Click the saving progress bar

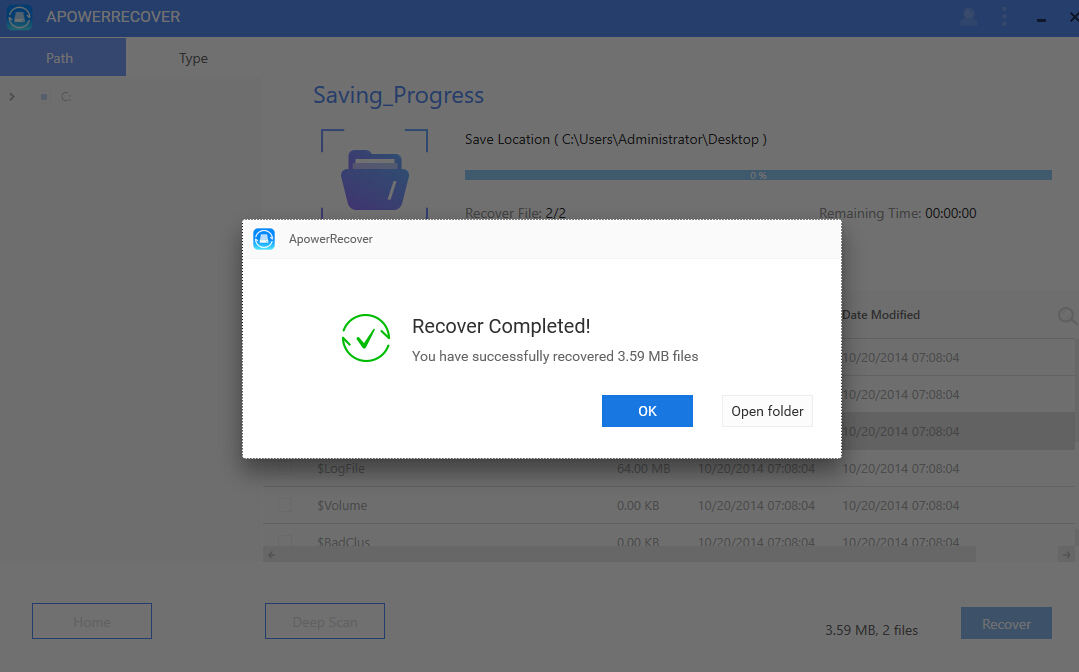758,175
